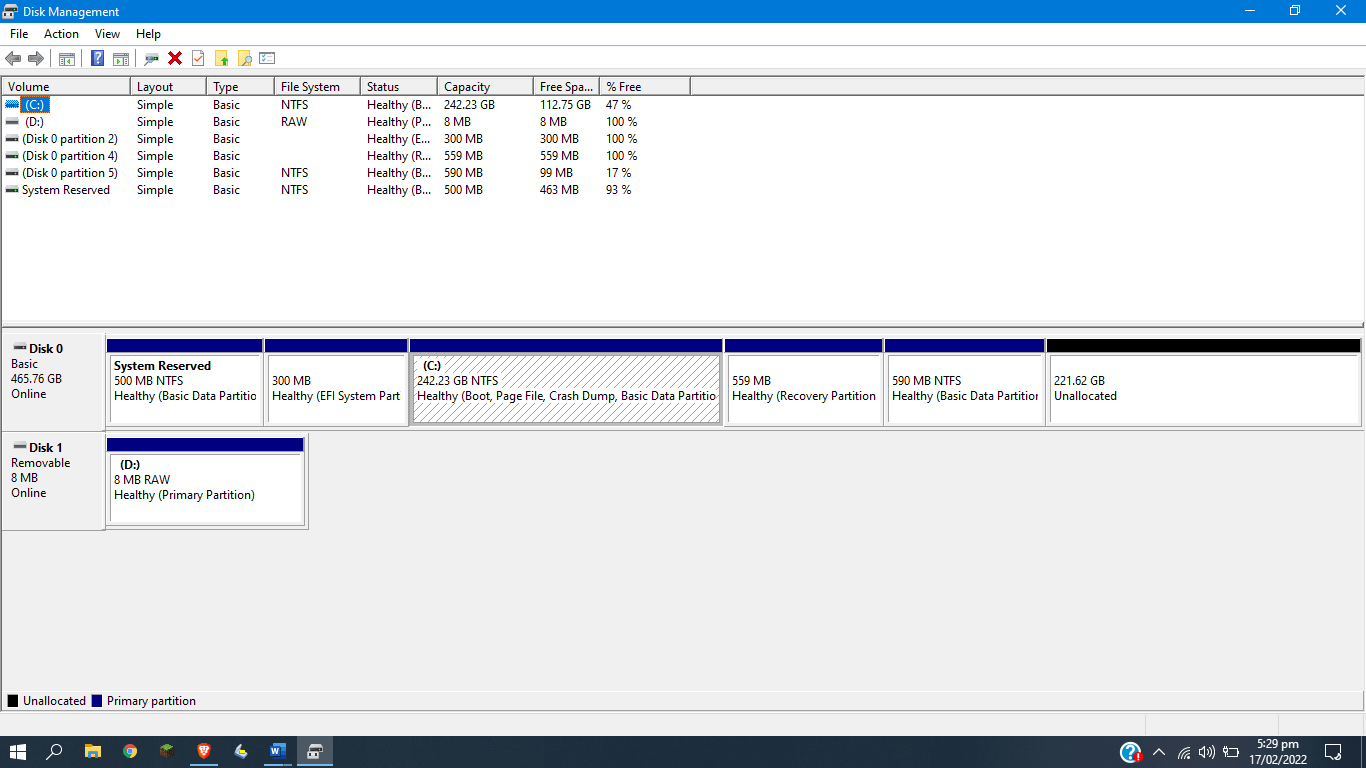Expand the hidden system tray icons chevron
This screenshot has width=1366, height=768.
(x=1159, y=752)
